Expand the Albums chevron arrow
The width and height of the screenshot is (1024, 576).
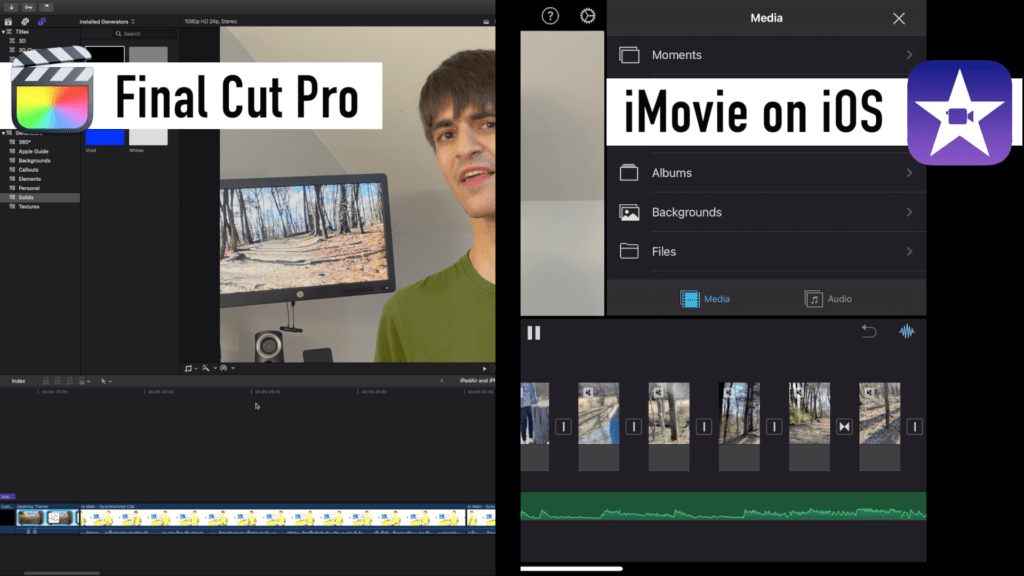[x=909, y=173]
